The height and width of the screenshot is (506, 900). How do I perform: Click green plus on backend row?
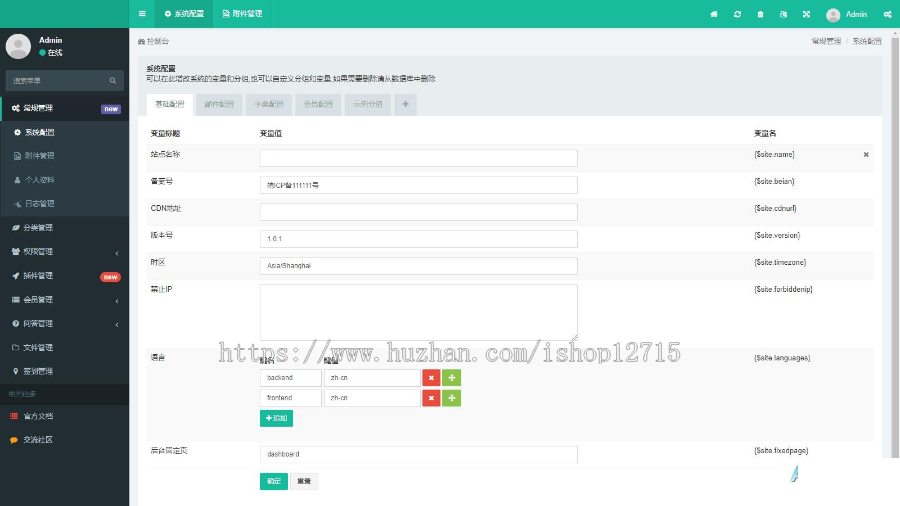[451, 378]
